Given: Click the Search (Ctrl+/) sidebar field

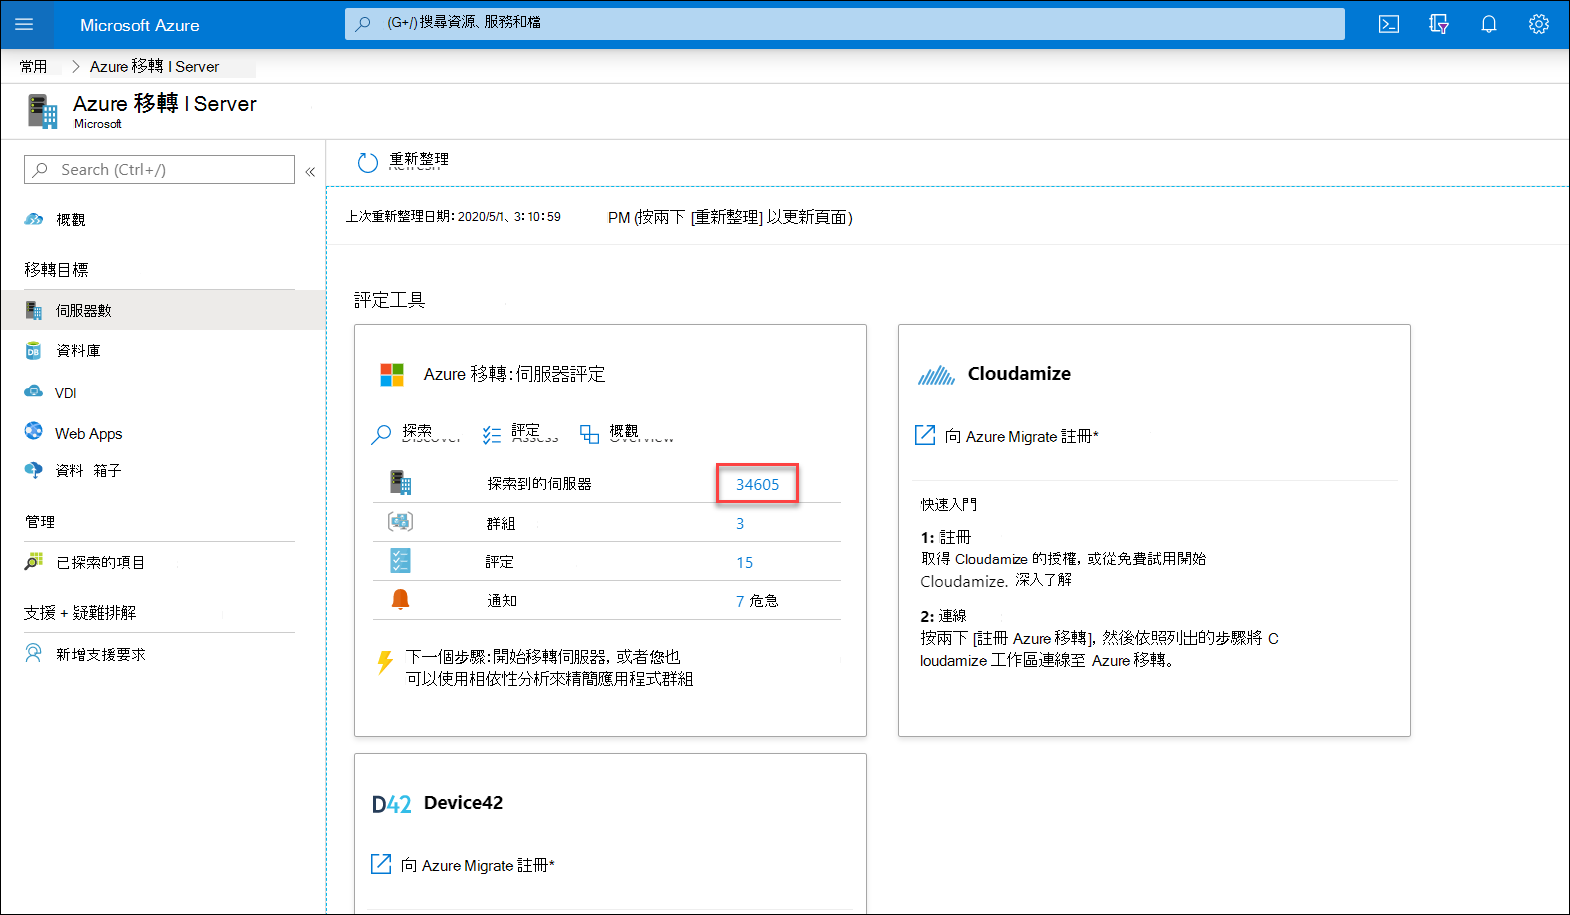Looking at the screenshot, I should click(x=159, y=169).
